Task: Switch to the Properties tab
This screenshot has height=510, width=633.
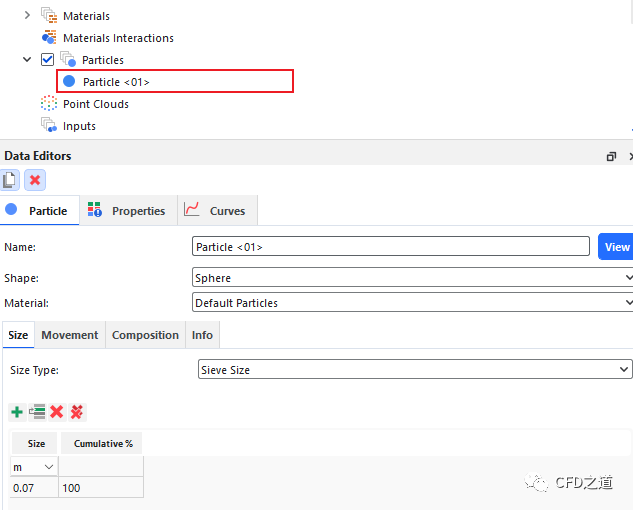Action: [x=127, y=211]
